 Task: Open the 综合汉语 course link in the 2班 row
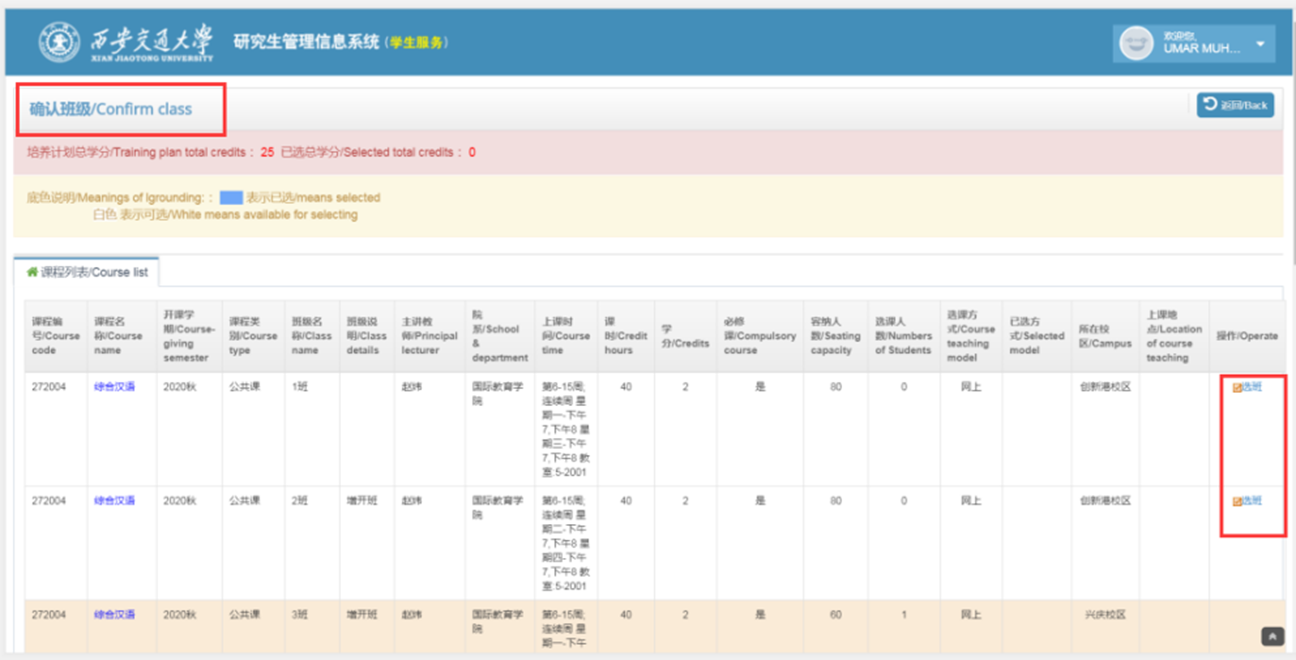[114, 501]
